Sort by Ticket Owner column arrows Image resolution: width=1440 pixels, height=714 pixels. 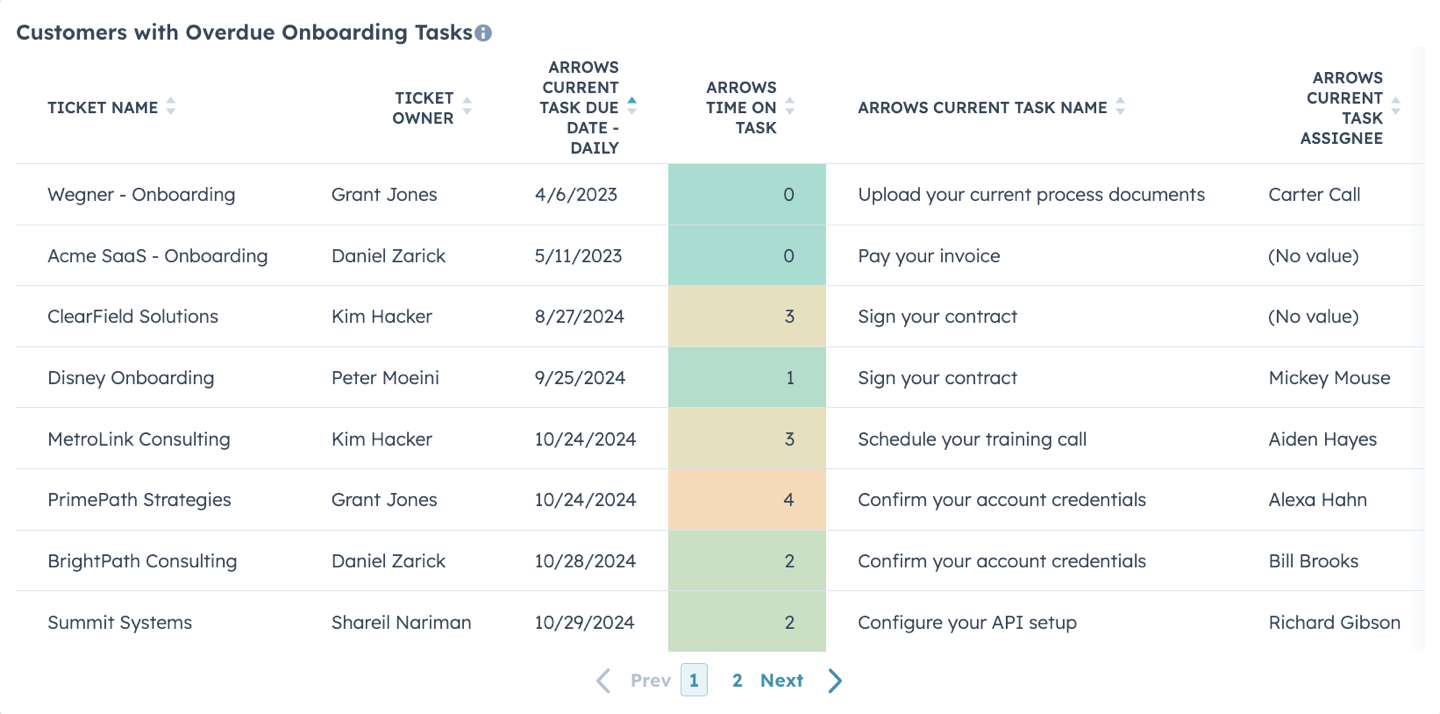coord(467,107)
